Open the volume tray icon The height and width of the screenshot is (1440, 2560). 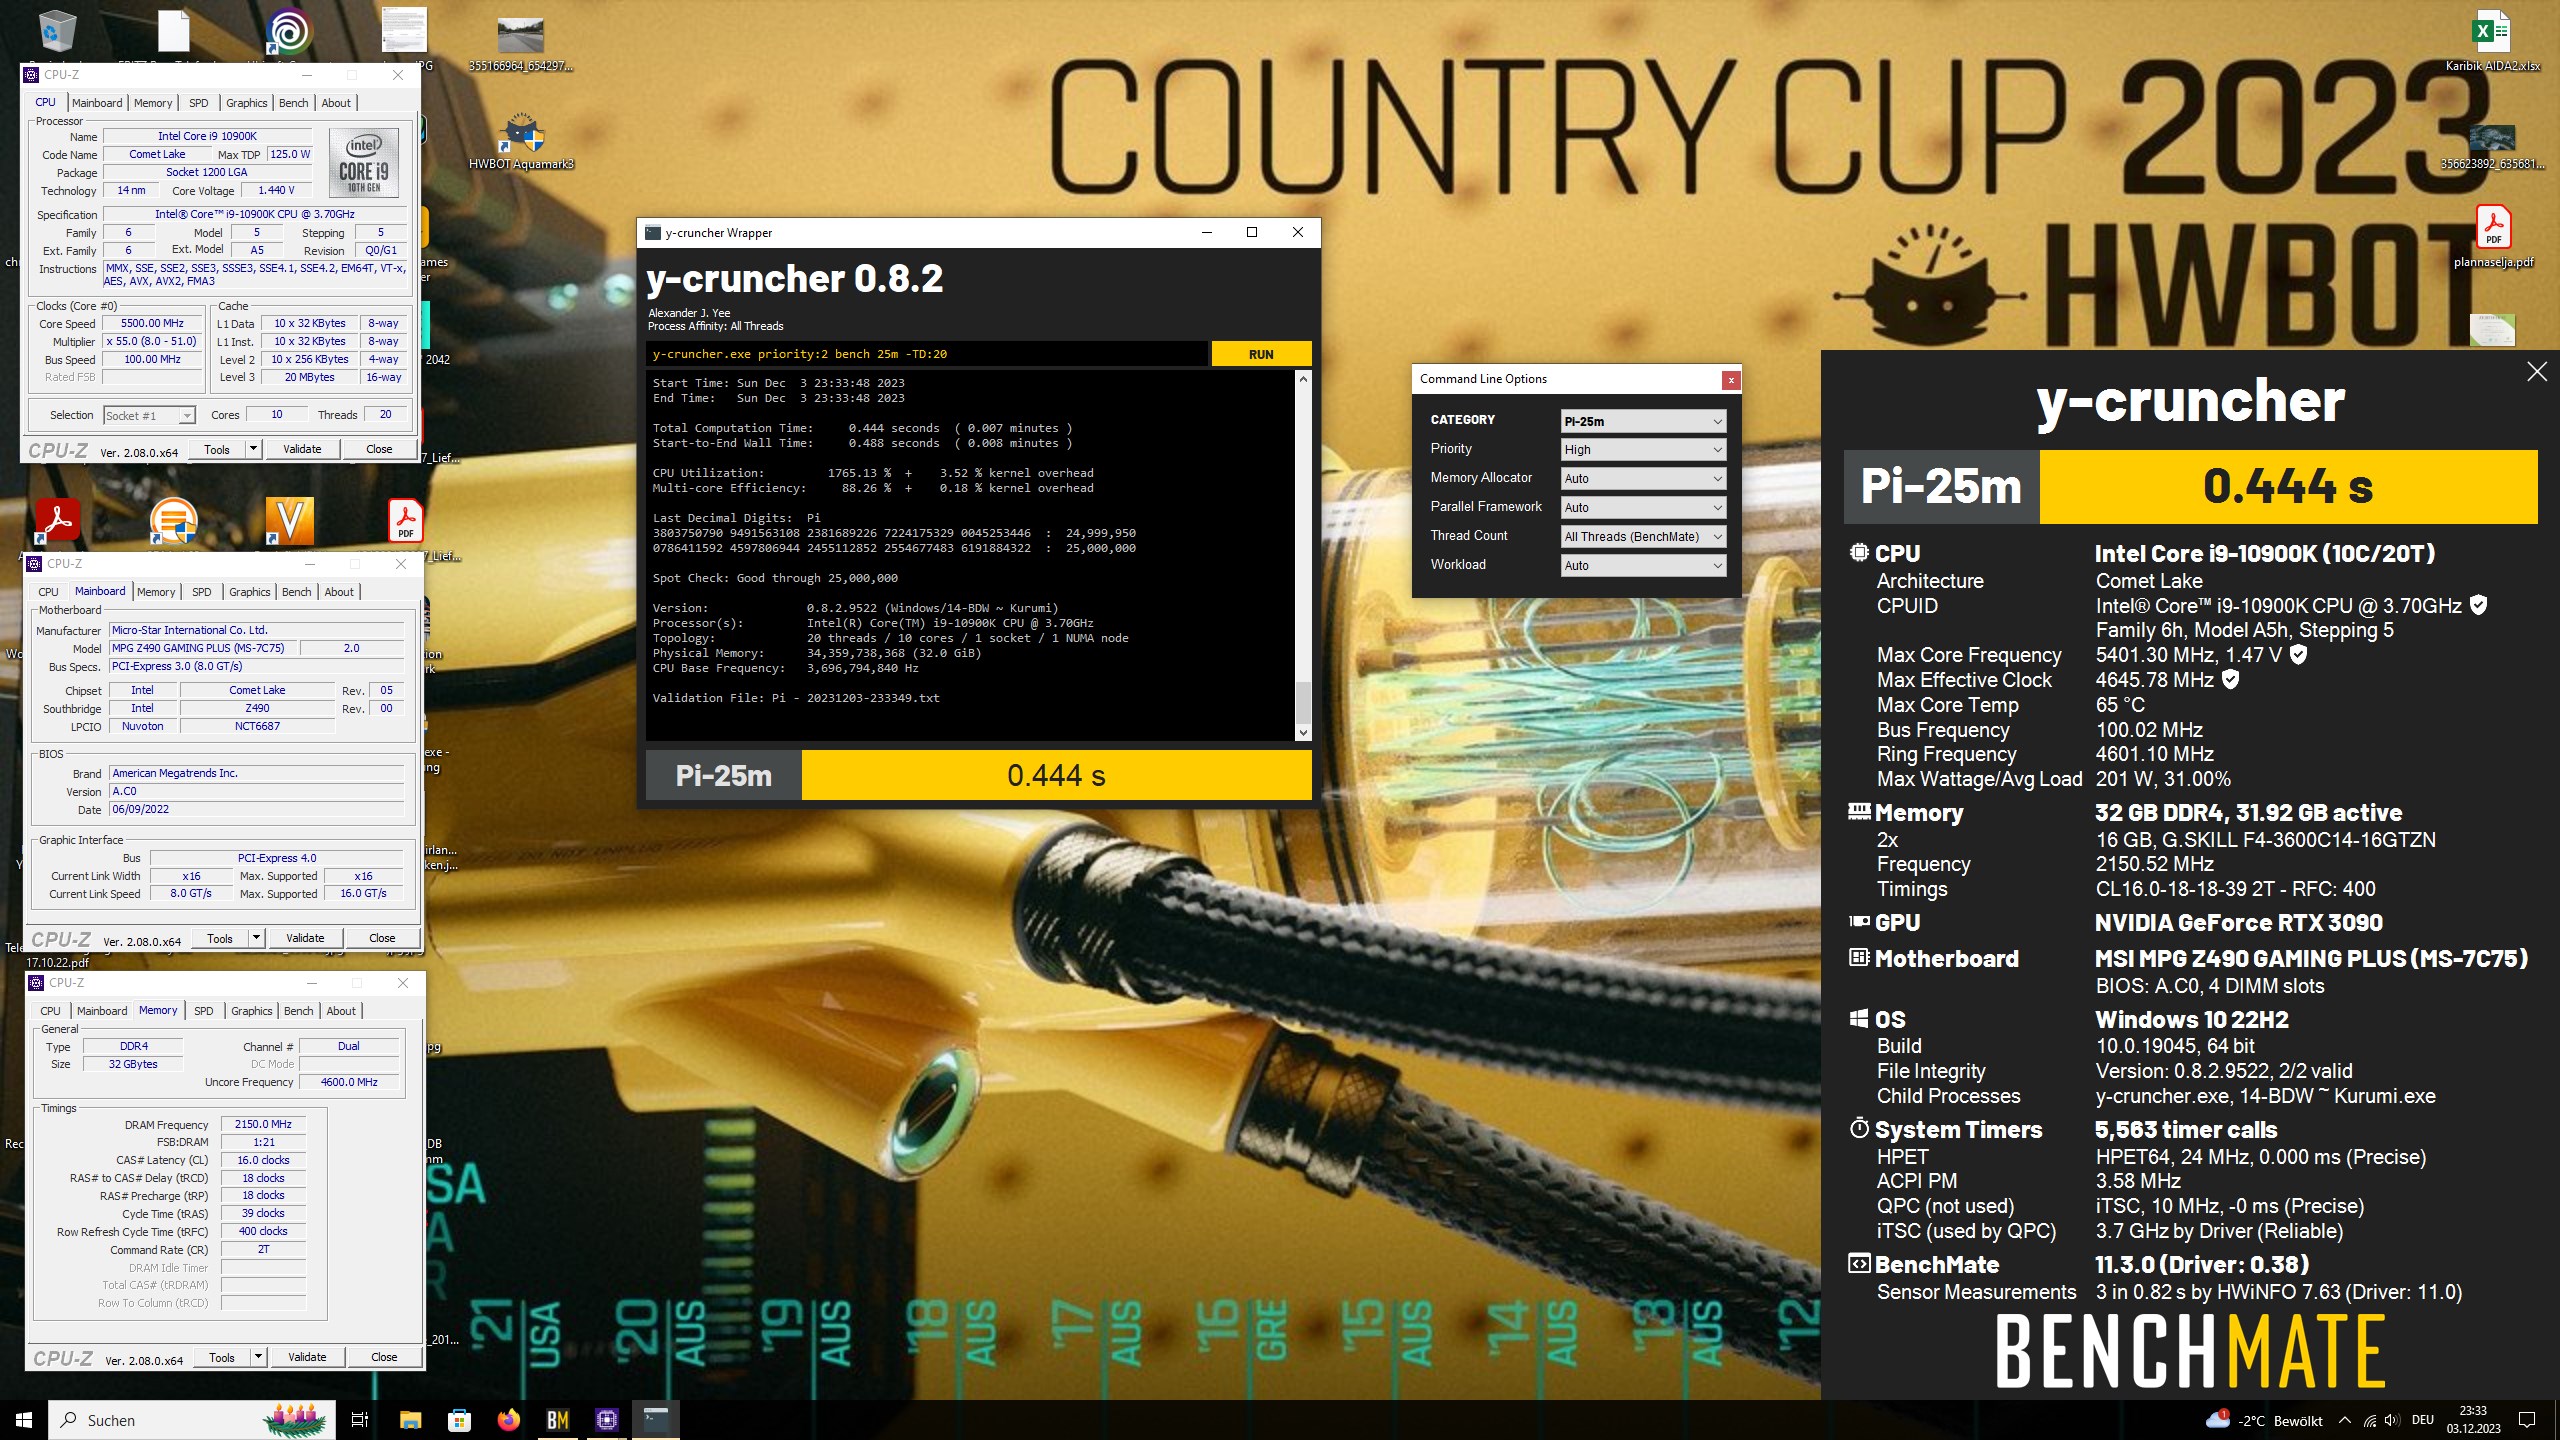coord(2391,1420)
